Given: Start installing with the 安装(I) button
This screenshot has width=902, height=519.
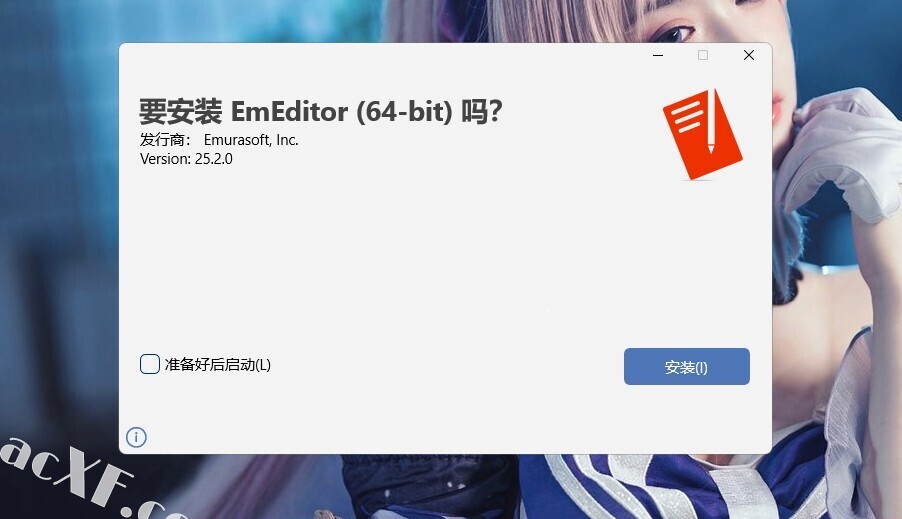Looking at the screenshot, I should click(x=686, y=367).
